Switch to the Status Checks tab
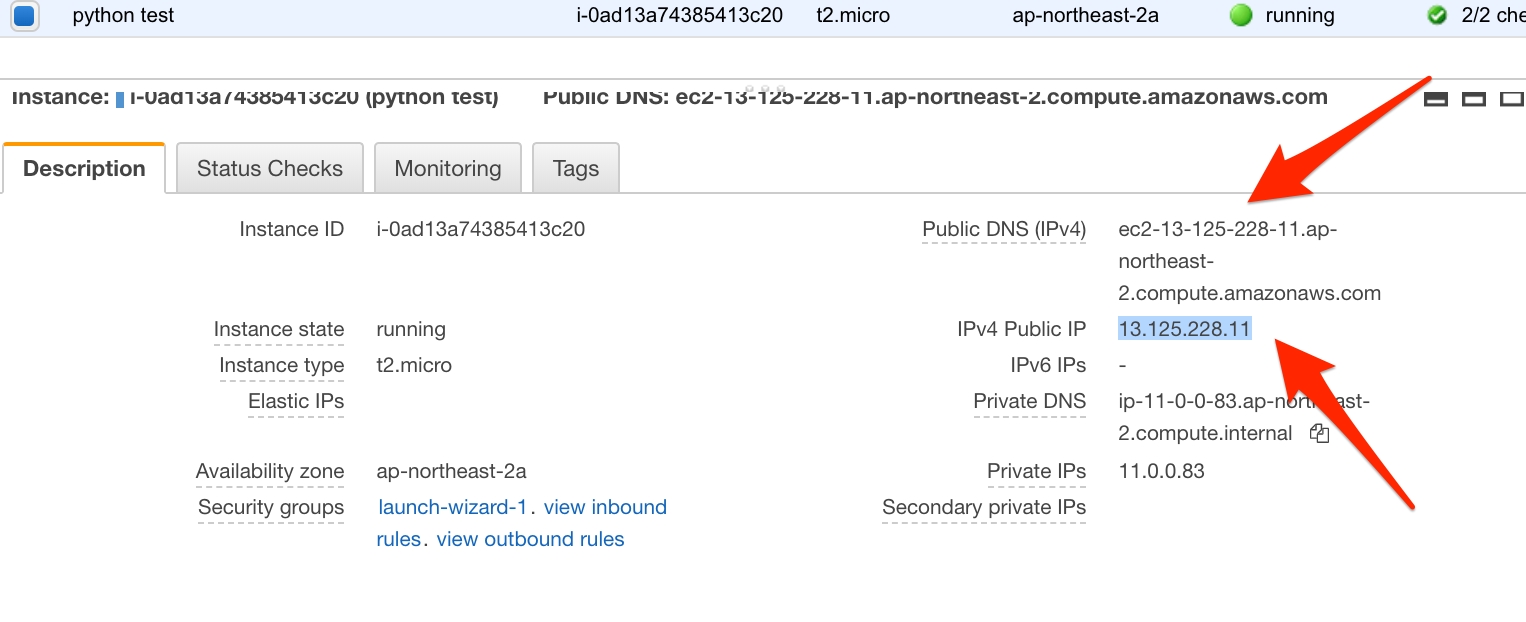 [269, 168]
